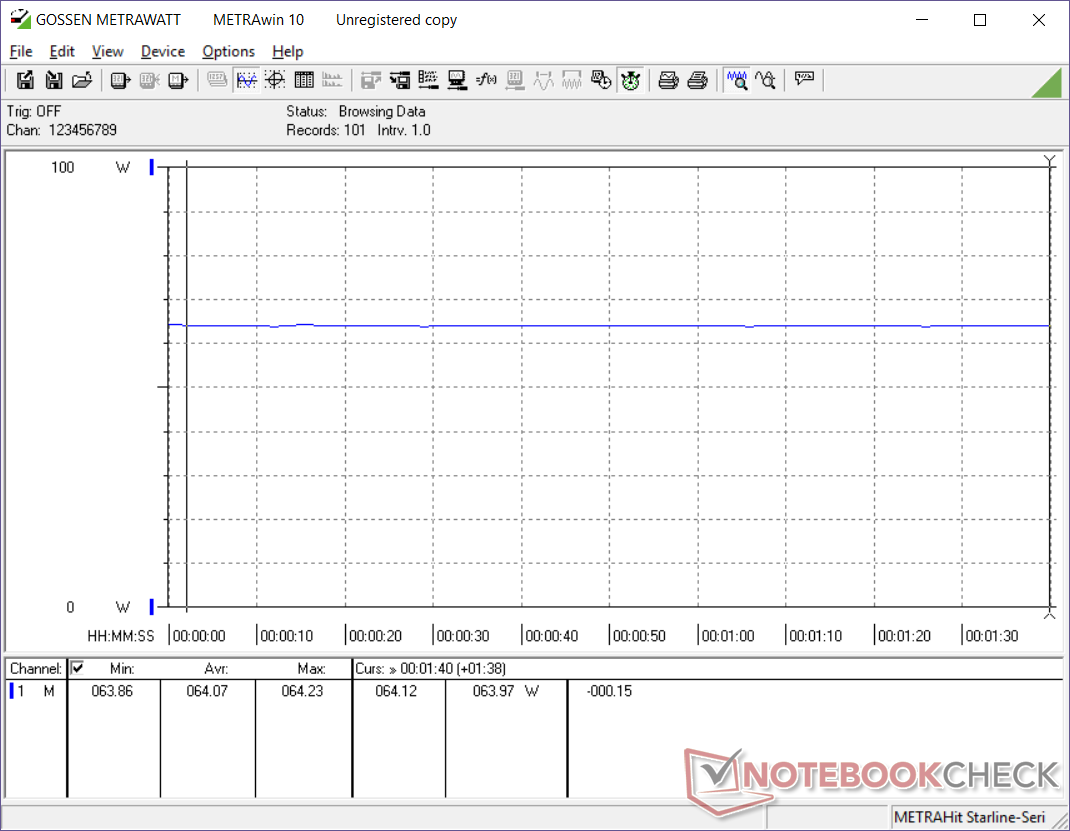
Task: Open the Edit menu
Action: 61,51
